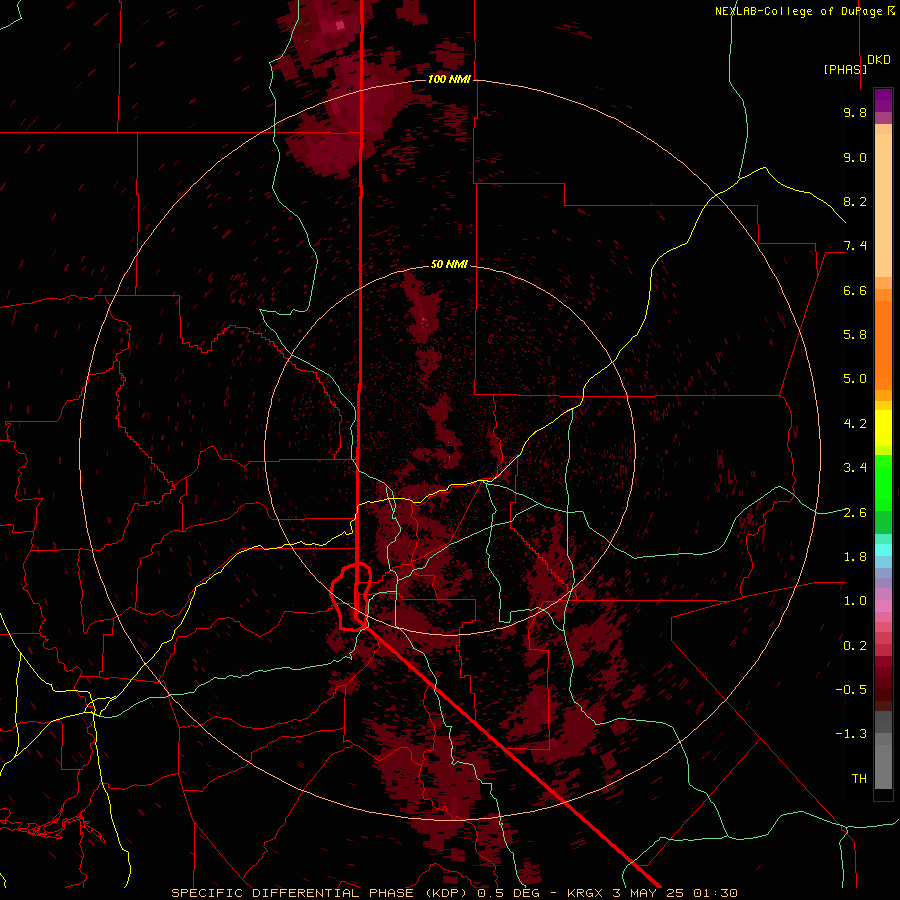Viewport: 900px width, 900px height.
Task: Click the 50 NMI range ring label
Action: [x=449, y=264]
